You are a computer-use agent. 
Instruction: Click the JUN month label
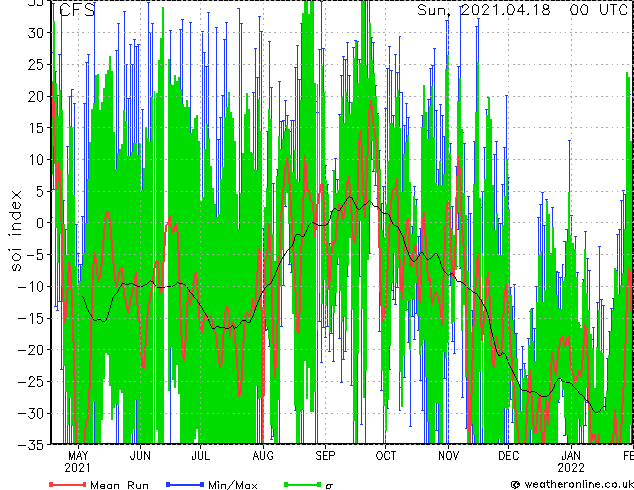click(140, 456)
